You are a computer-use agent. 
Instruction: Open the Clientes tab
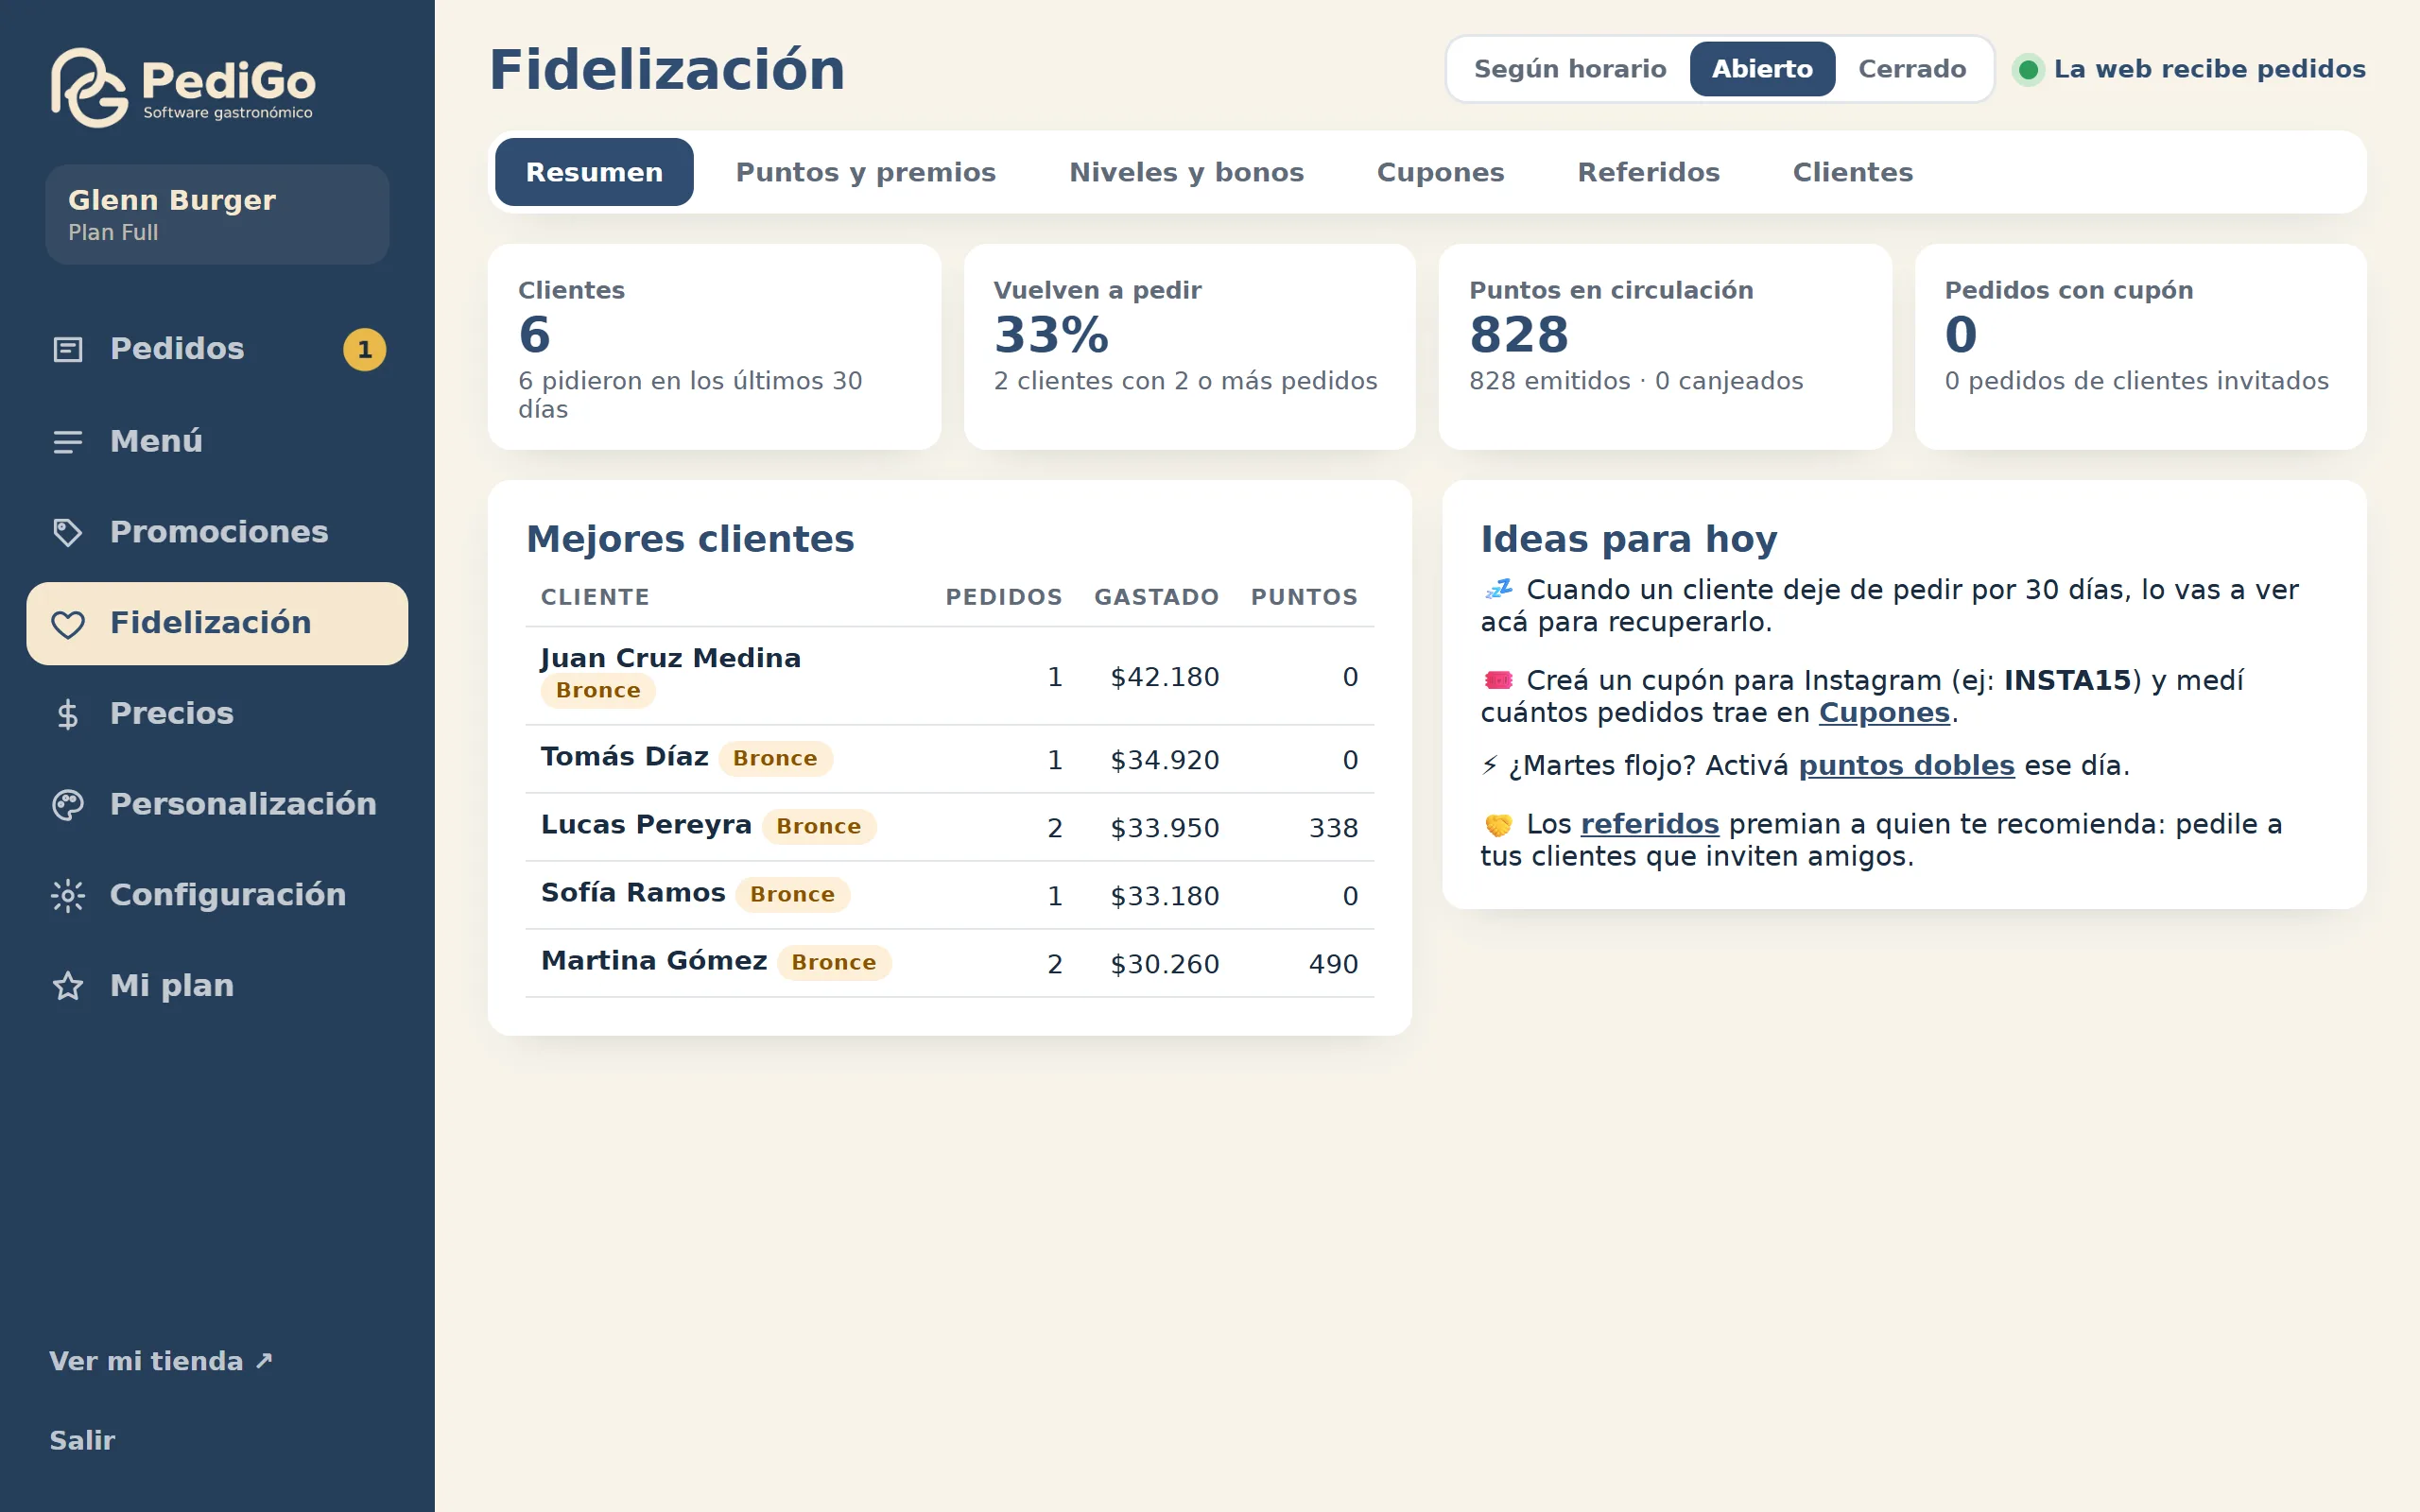[1852, 172]
